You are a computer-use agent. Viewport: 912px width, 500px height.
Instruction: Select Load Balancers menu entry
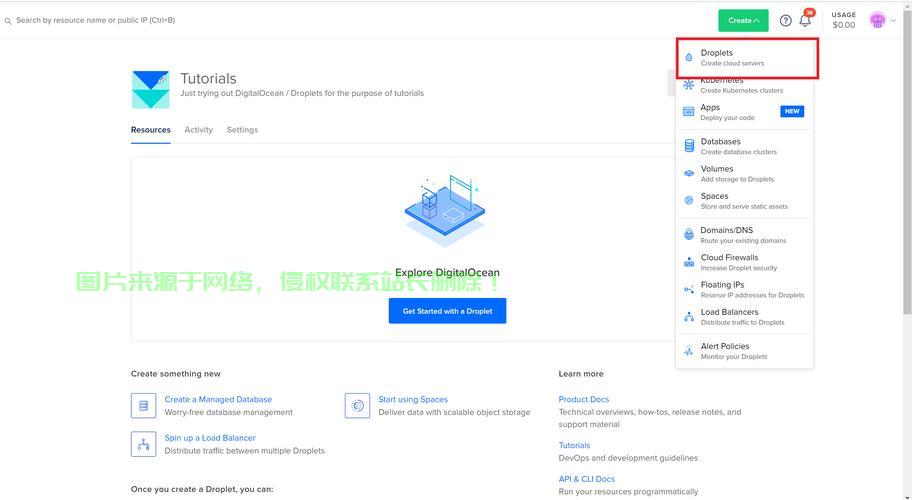click(744, 317)
